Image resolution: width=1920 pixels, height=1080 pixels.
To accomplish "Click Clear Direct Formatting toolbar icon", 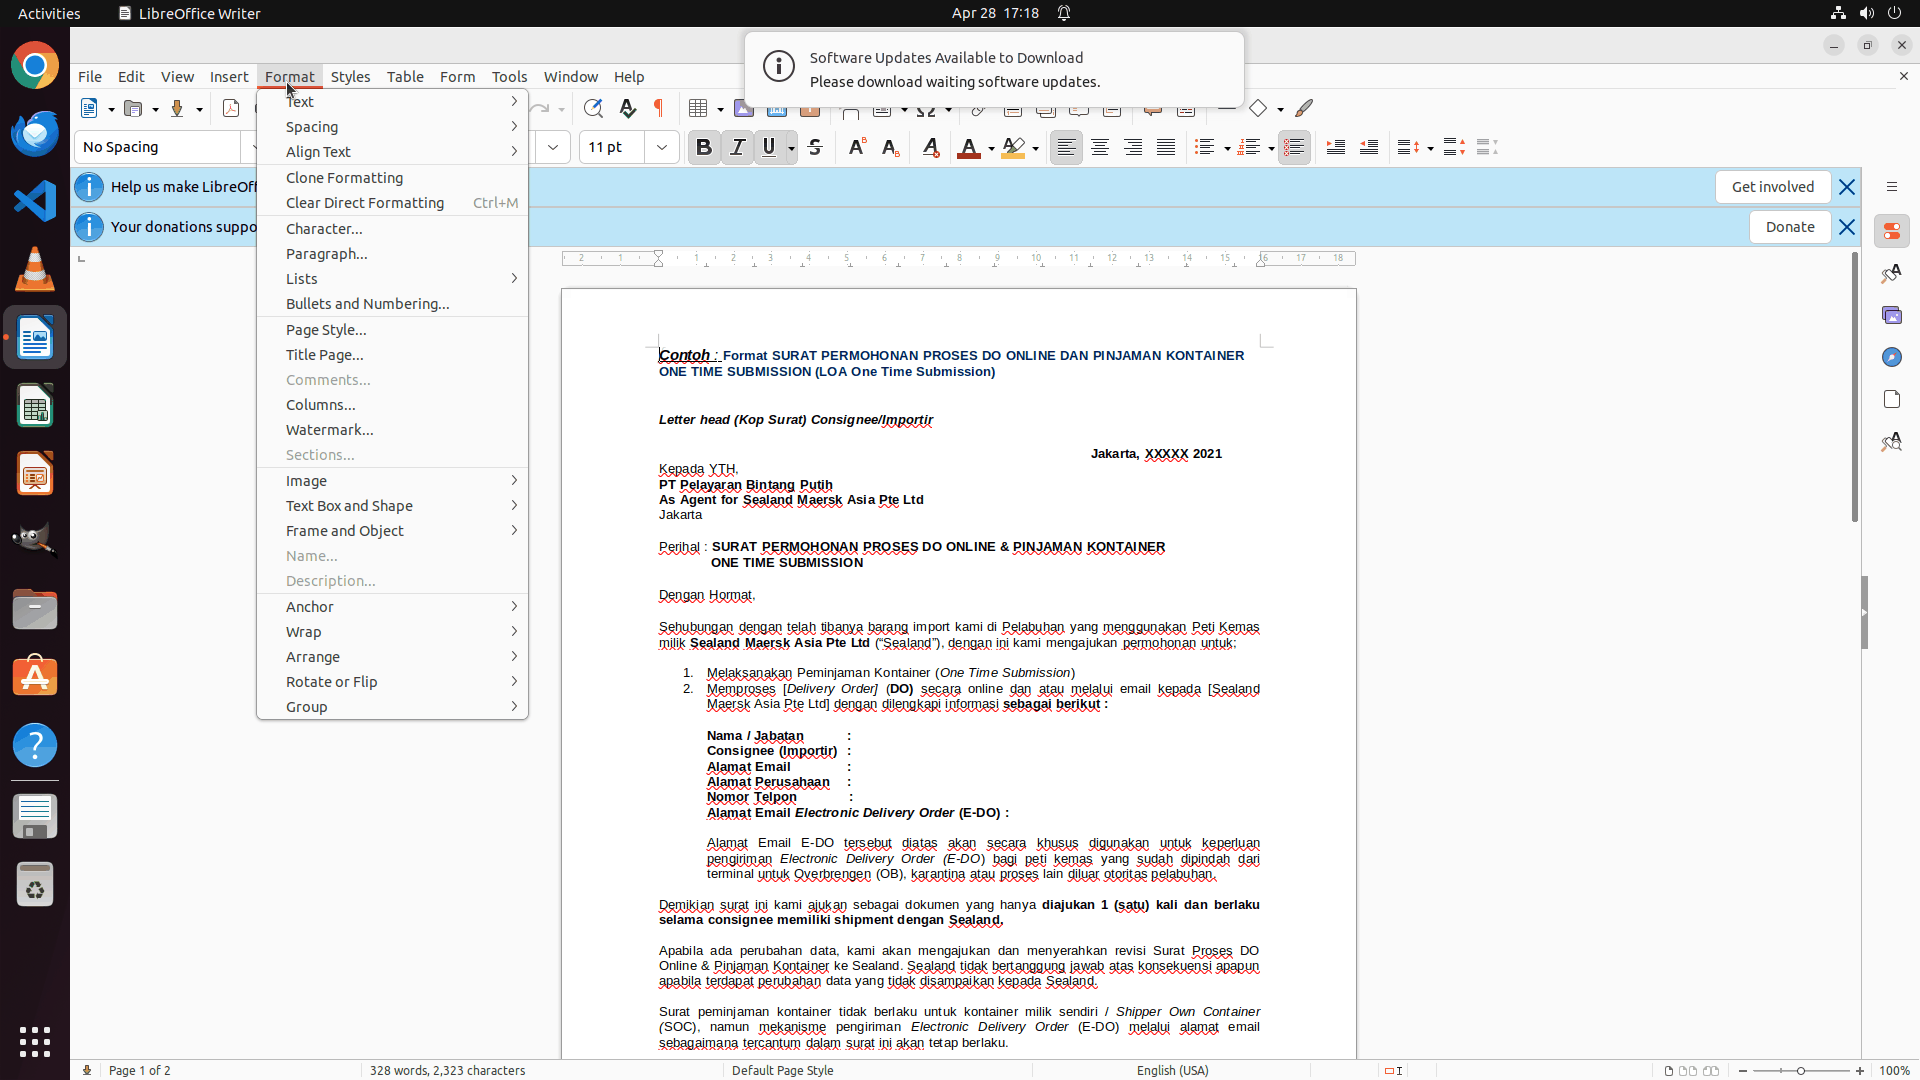I will [931, 147].
